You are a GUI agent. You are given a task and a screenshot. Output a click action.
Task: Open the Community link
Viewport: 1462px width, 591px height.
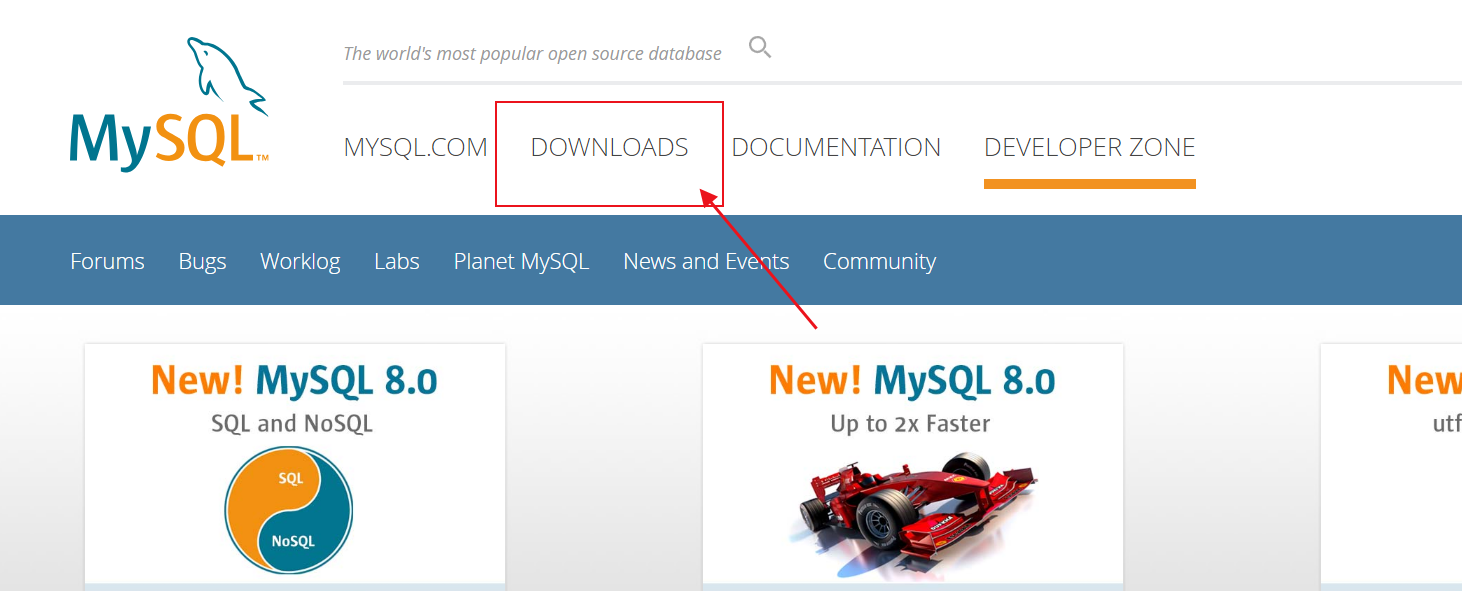879,262
